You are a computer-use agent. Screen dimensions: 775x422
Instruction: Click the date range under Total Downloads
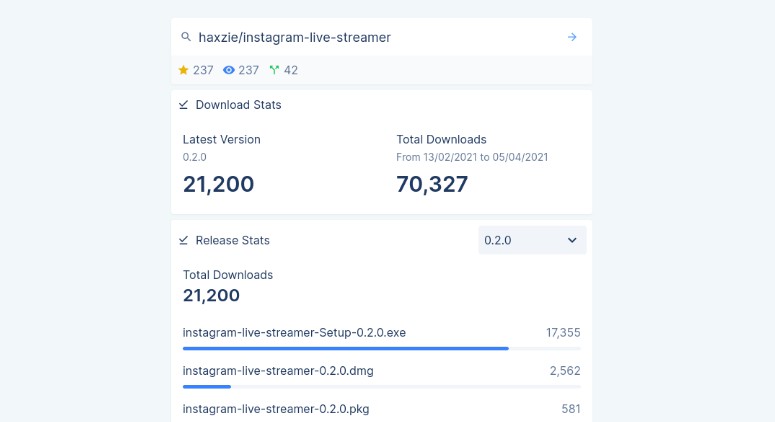click(x=472, y=157)
